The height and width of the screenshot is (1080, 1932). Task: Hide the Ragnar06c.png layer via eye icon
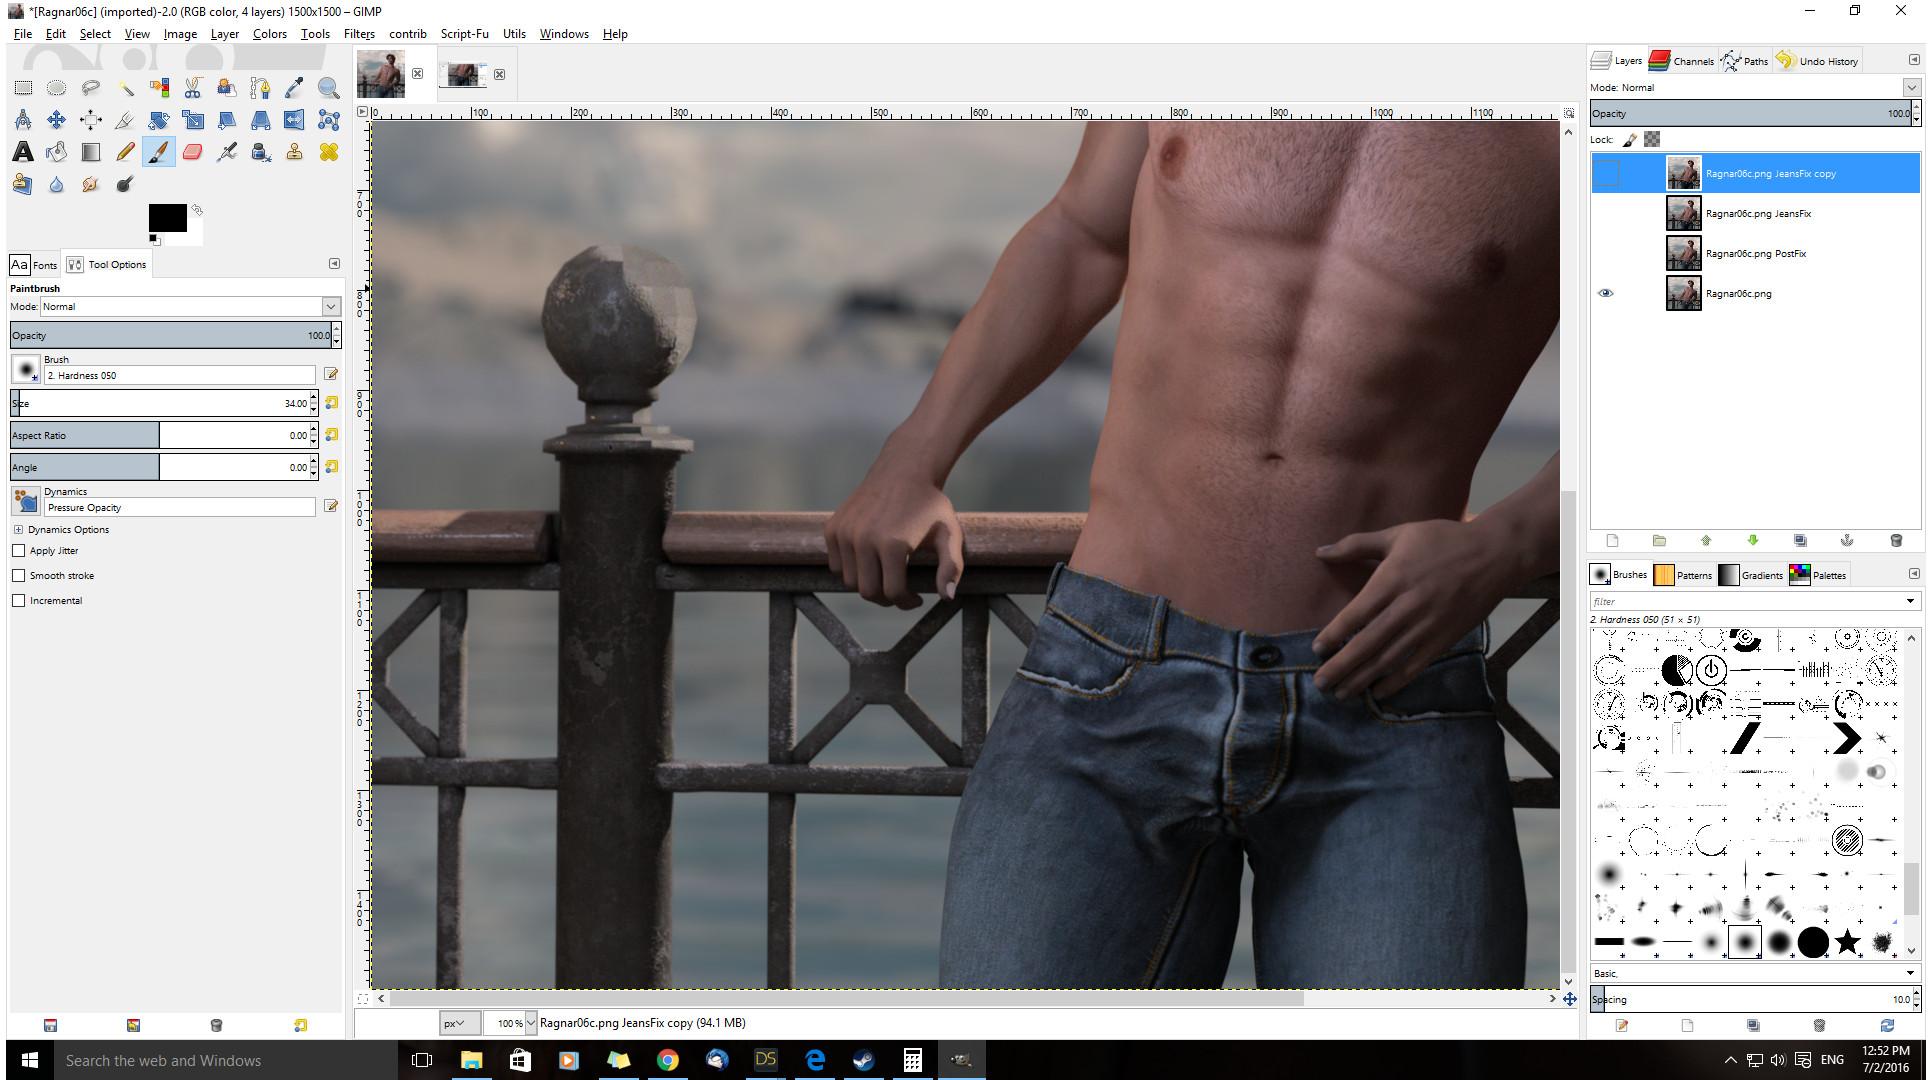[1605, 293]
